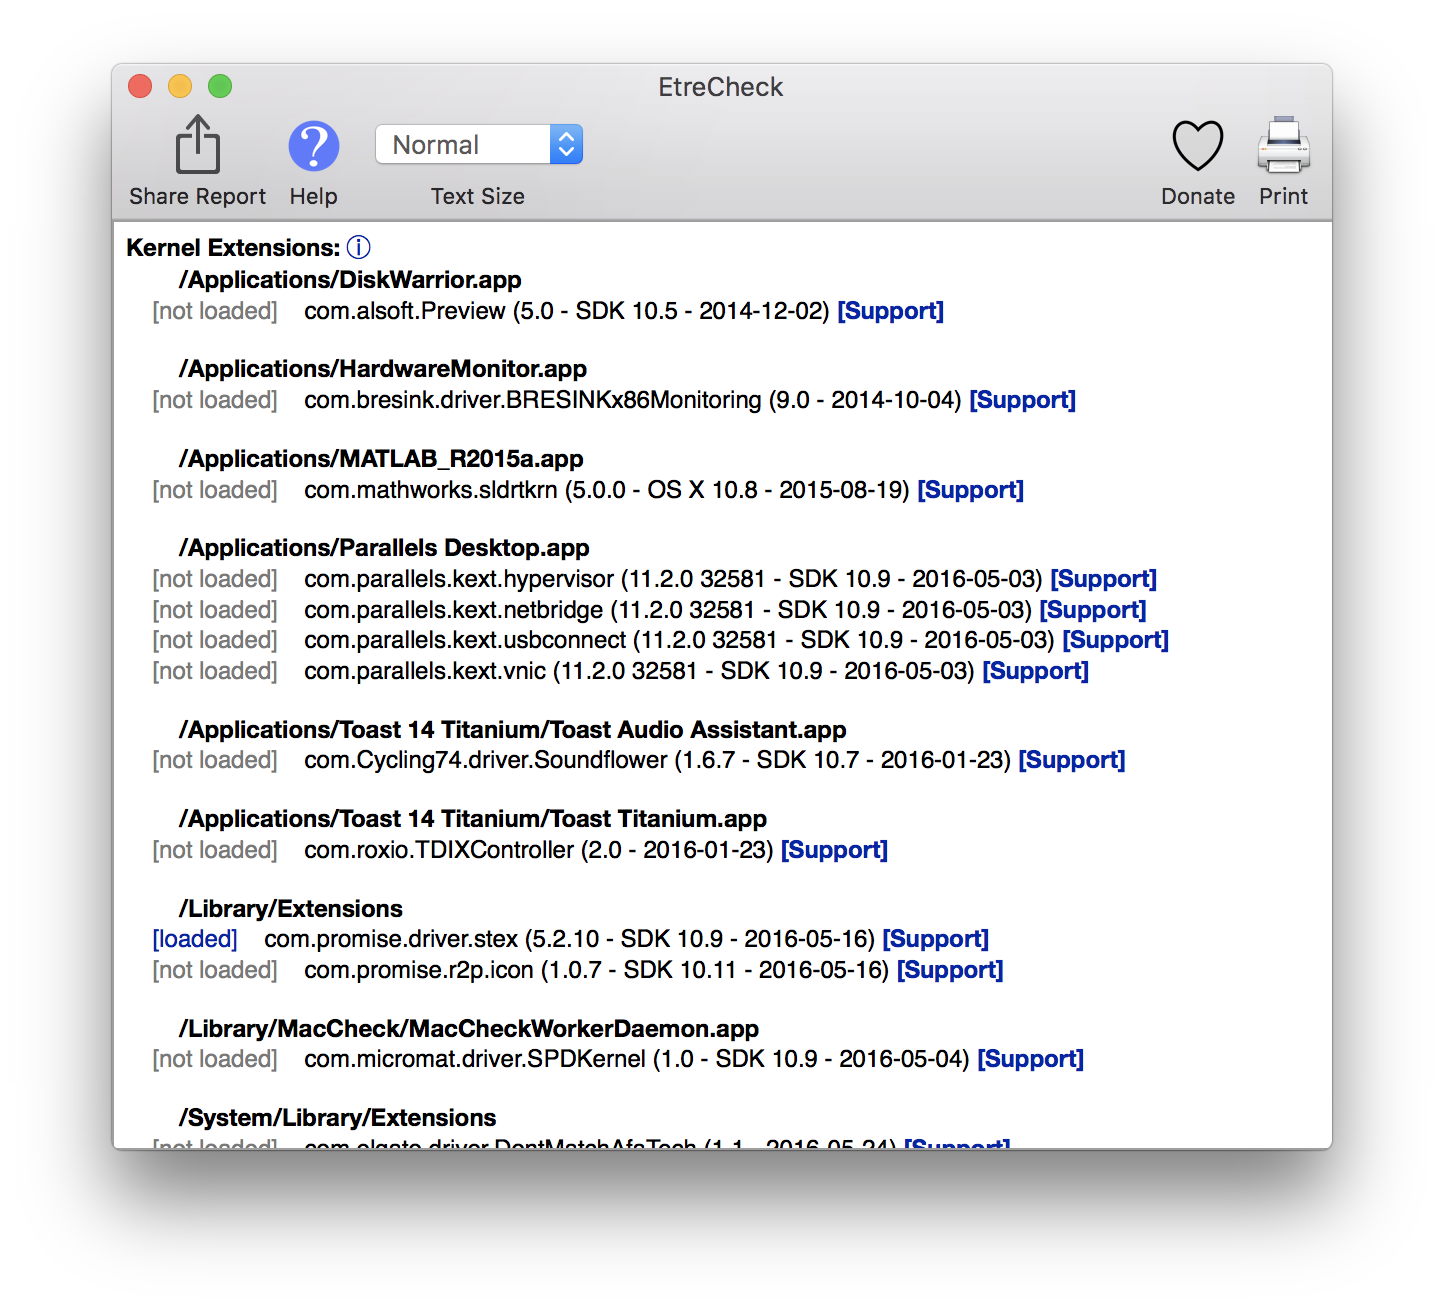This screenshot has width=1444, height=1310.
Task: Select not loaded next to Soundflower driver
Action: click(214, 760)
